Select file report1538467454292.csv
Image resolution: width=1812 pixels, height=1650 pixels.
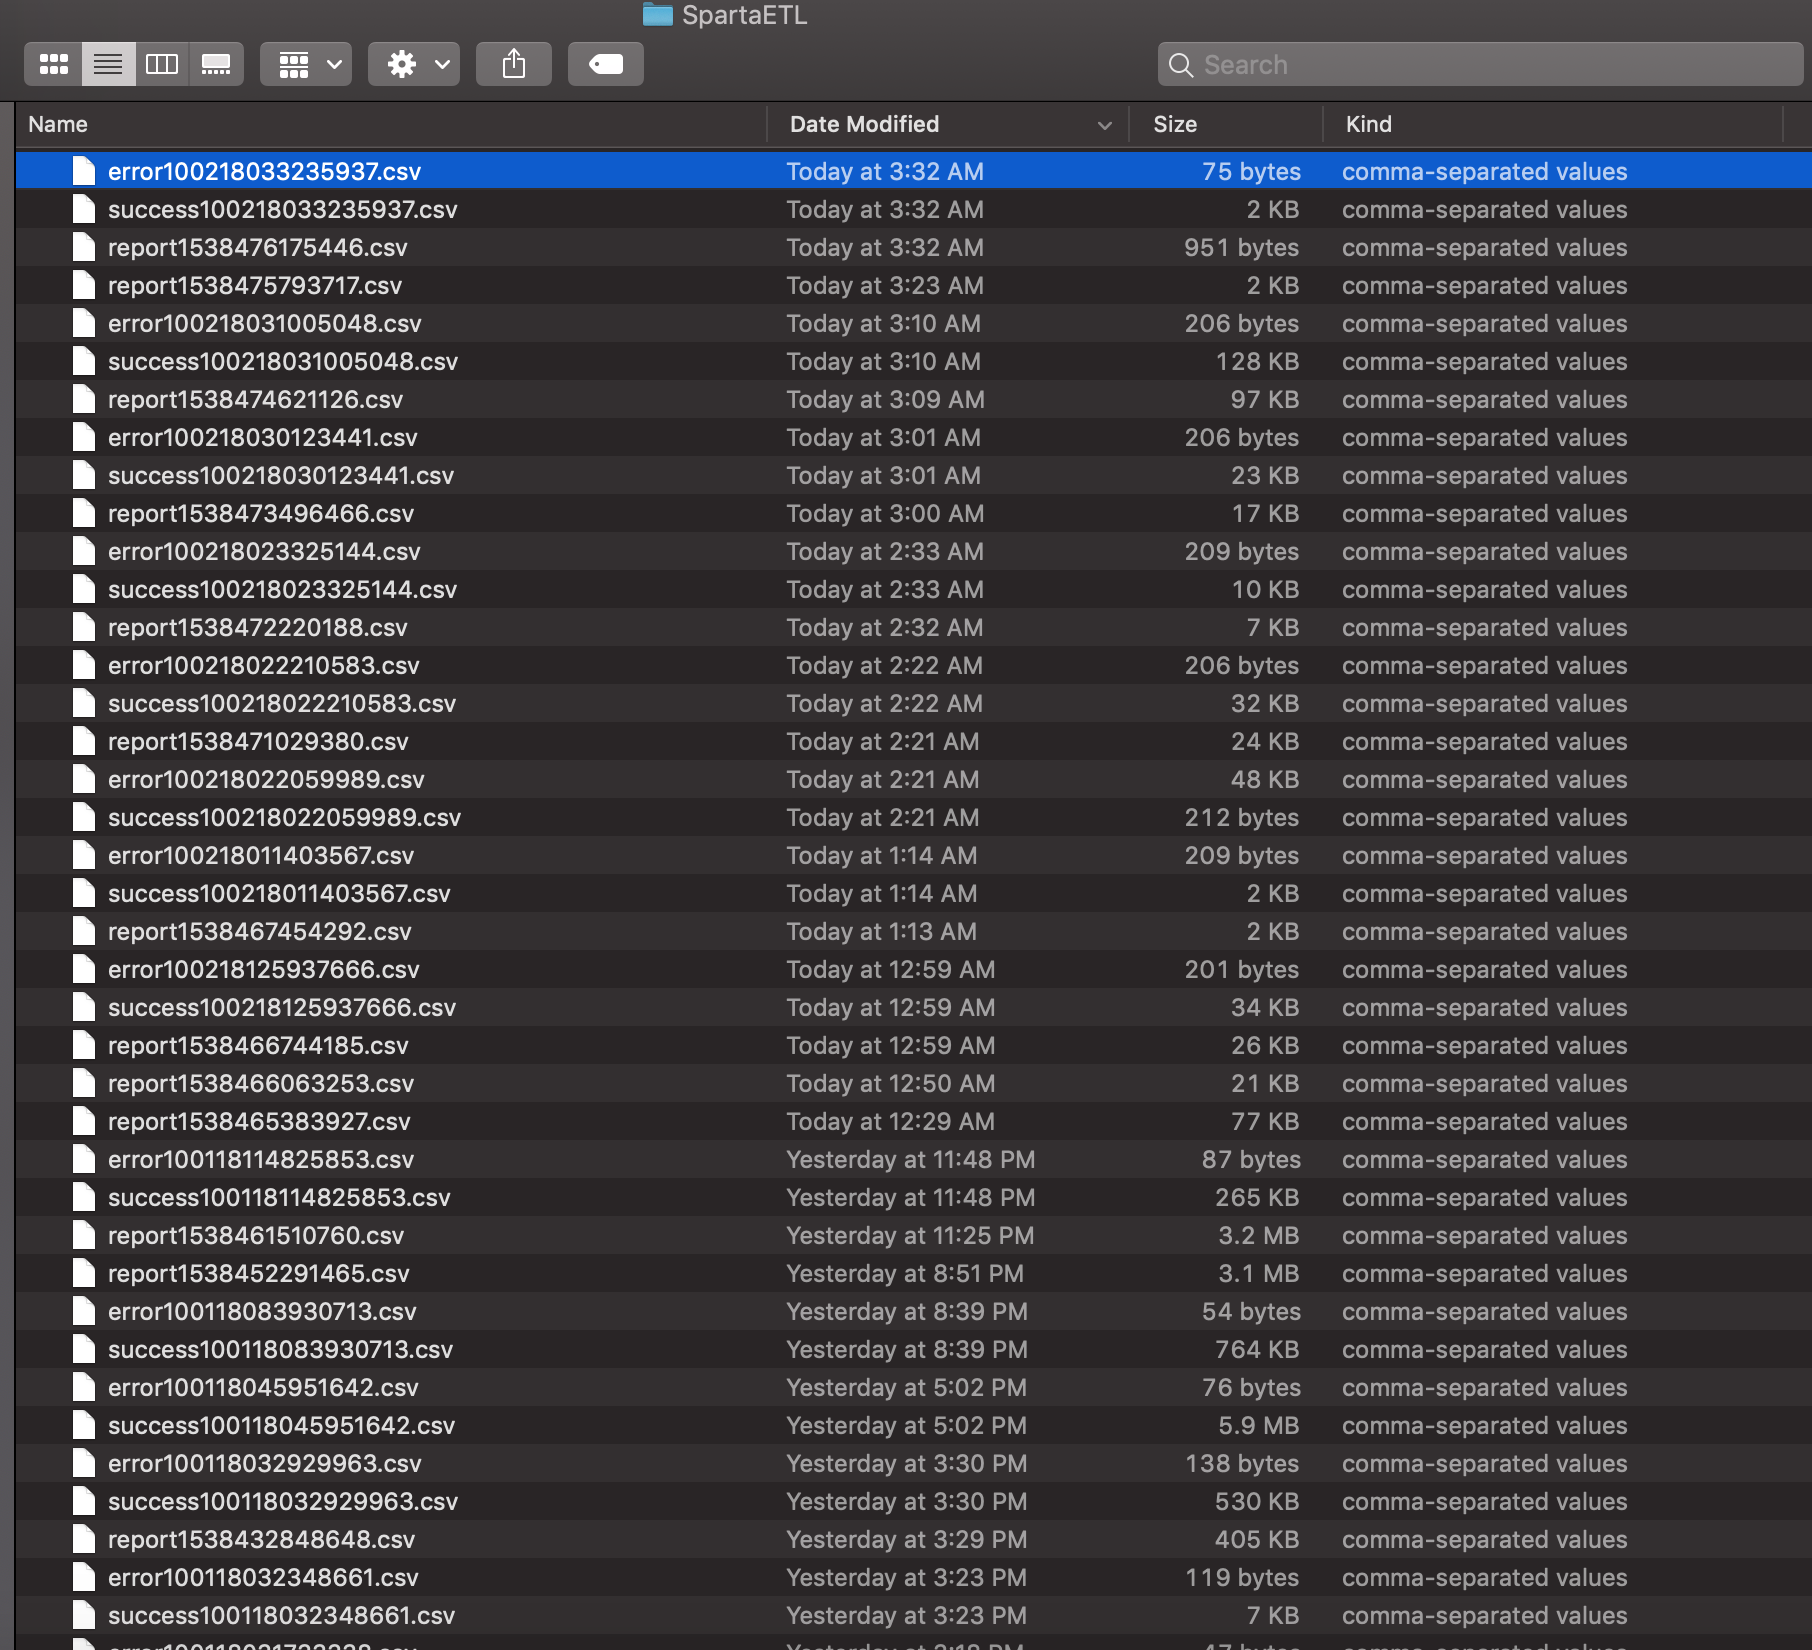click(914, 931)
